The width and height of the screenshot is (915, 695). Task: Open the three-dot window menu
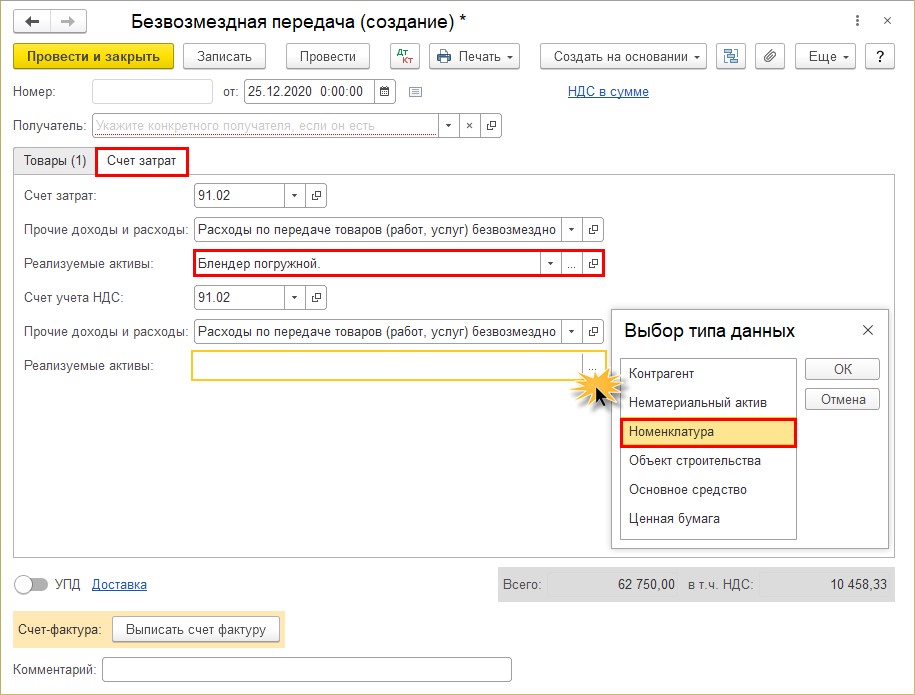pos(857,21)
